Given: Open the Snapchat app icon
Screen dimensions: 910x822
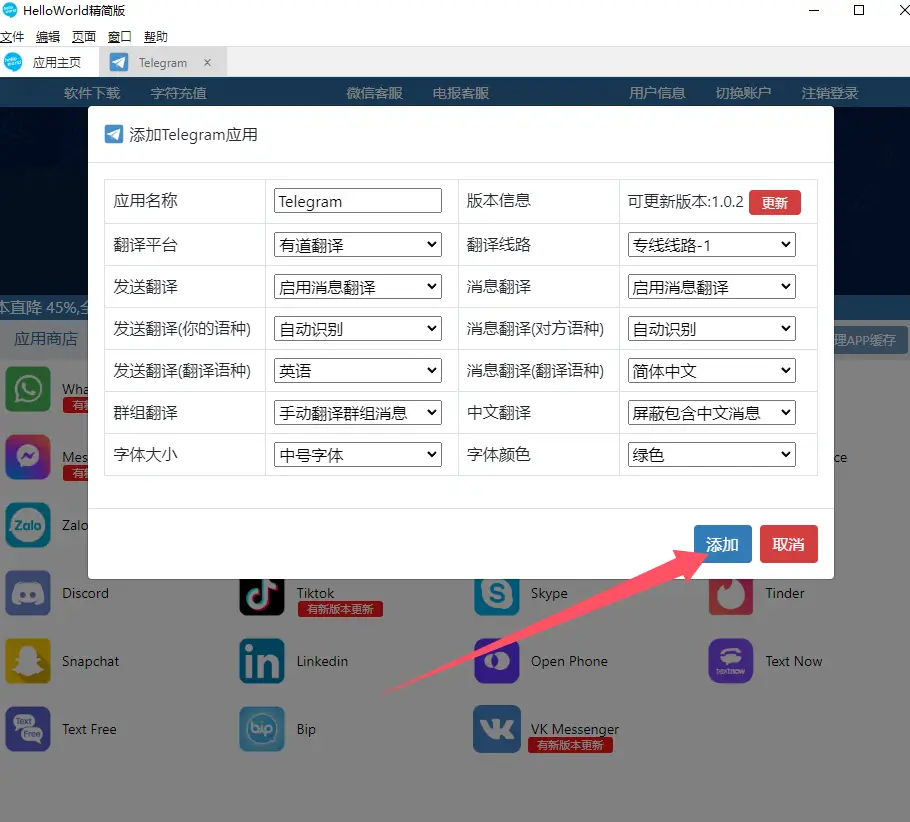Looking at the screenshot, I should pyautogui.click(x=28, y=661).
